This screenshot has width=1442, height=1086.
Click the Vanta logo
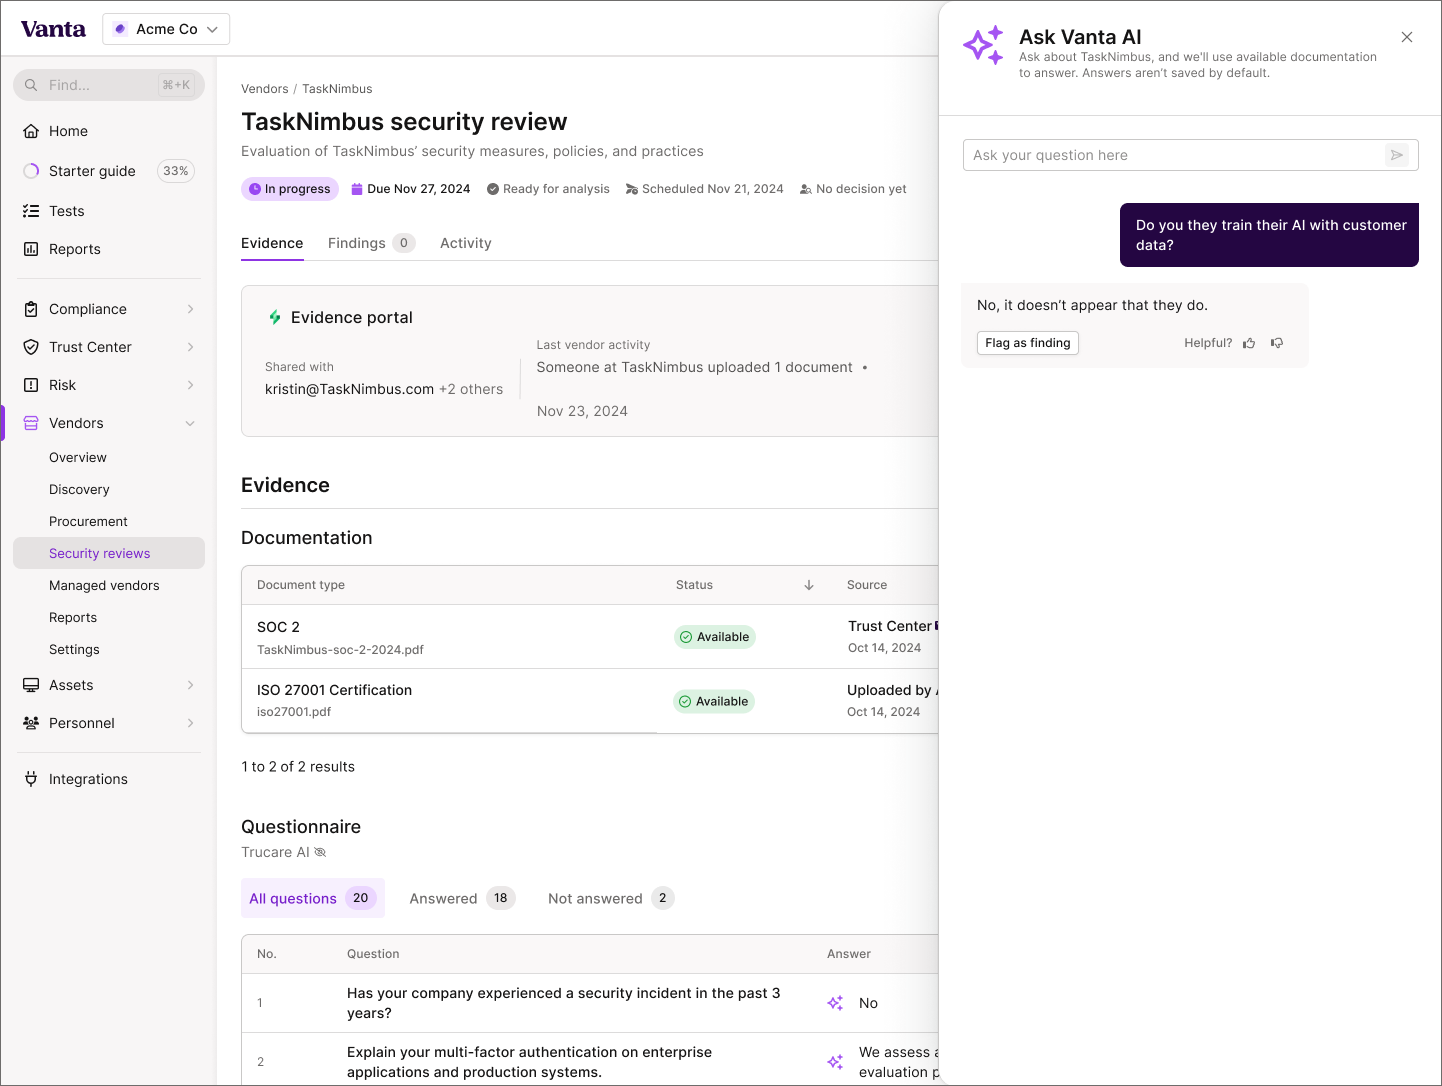(53, 29)
